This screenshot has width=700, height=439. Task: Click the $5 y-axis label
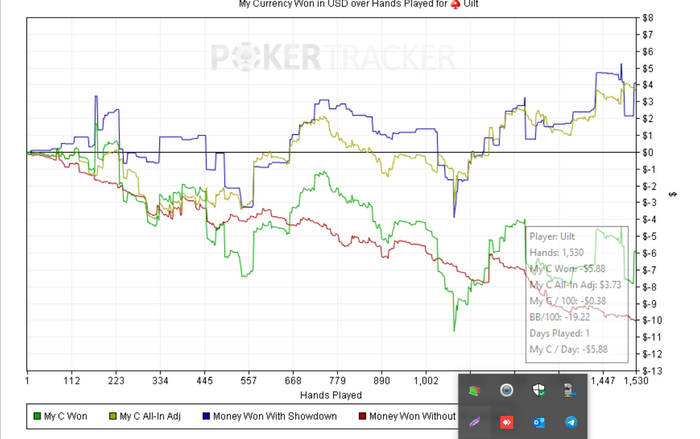648,68
